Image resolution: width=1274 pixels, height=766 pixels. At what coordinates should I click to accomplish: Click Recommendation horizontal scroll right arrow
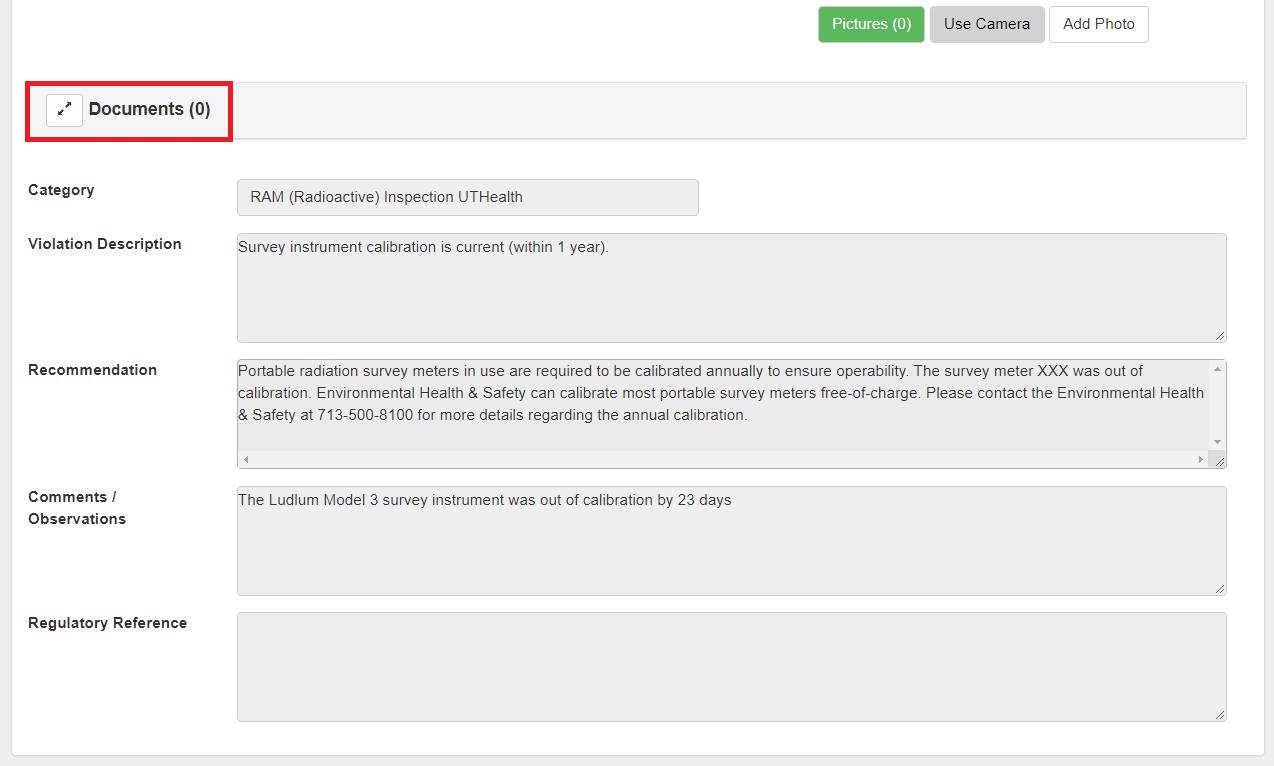1201,460
